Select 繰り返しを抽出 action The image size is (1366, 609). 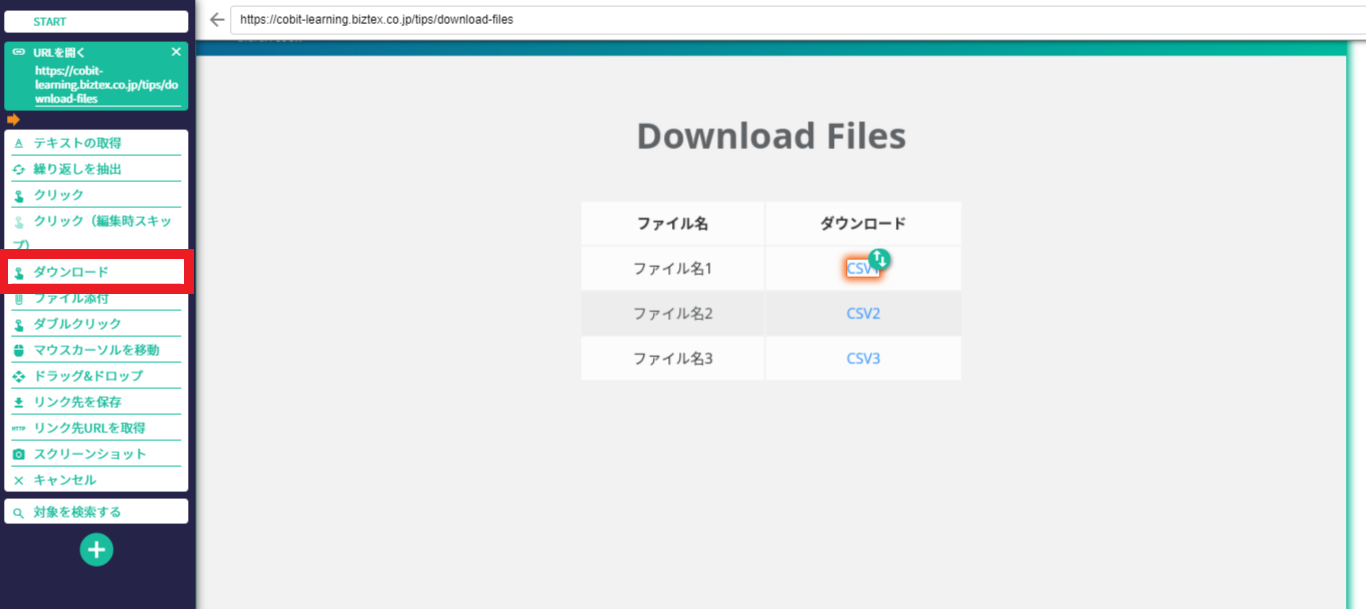pos(96,169)
